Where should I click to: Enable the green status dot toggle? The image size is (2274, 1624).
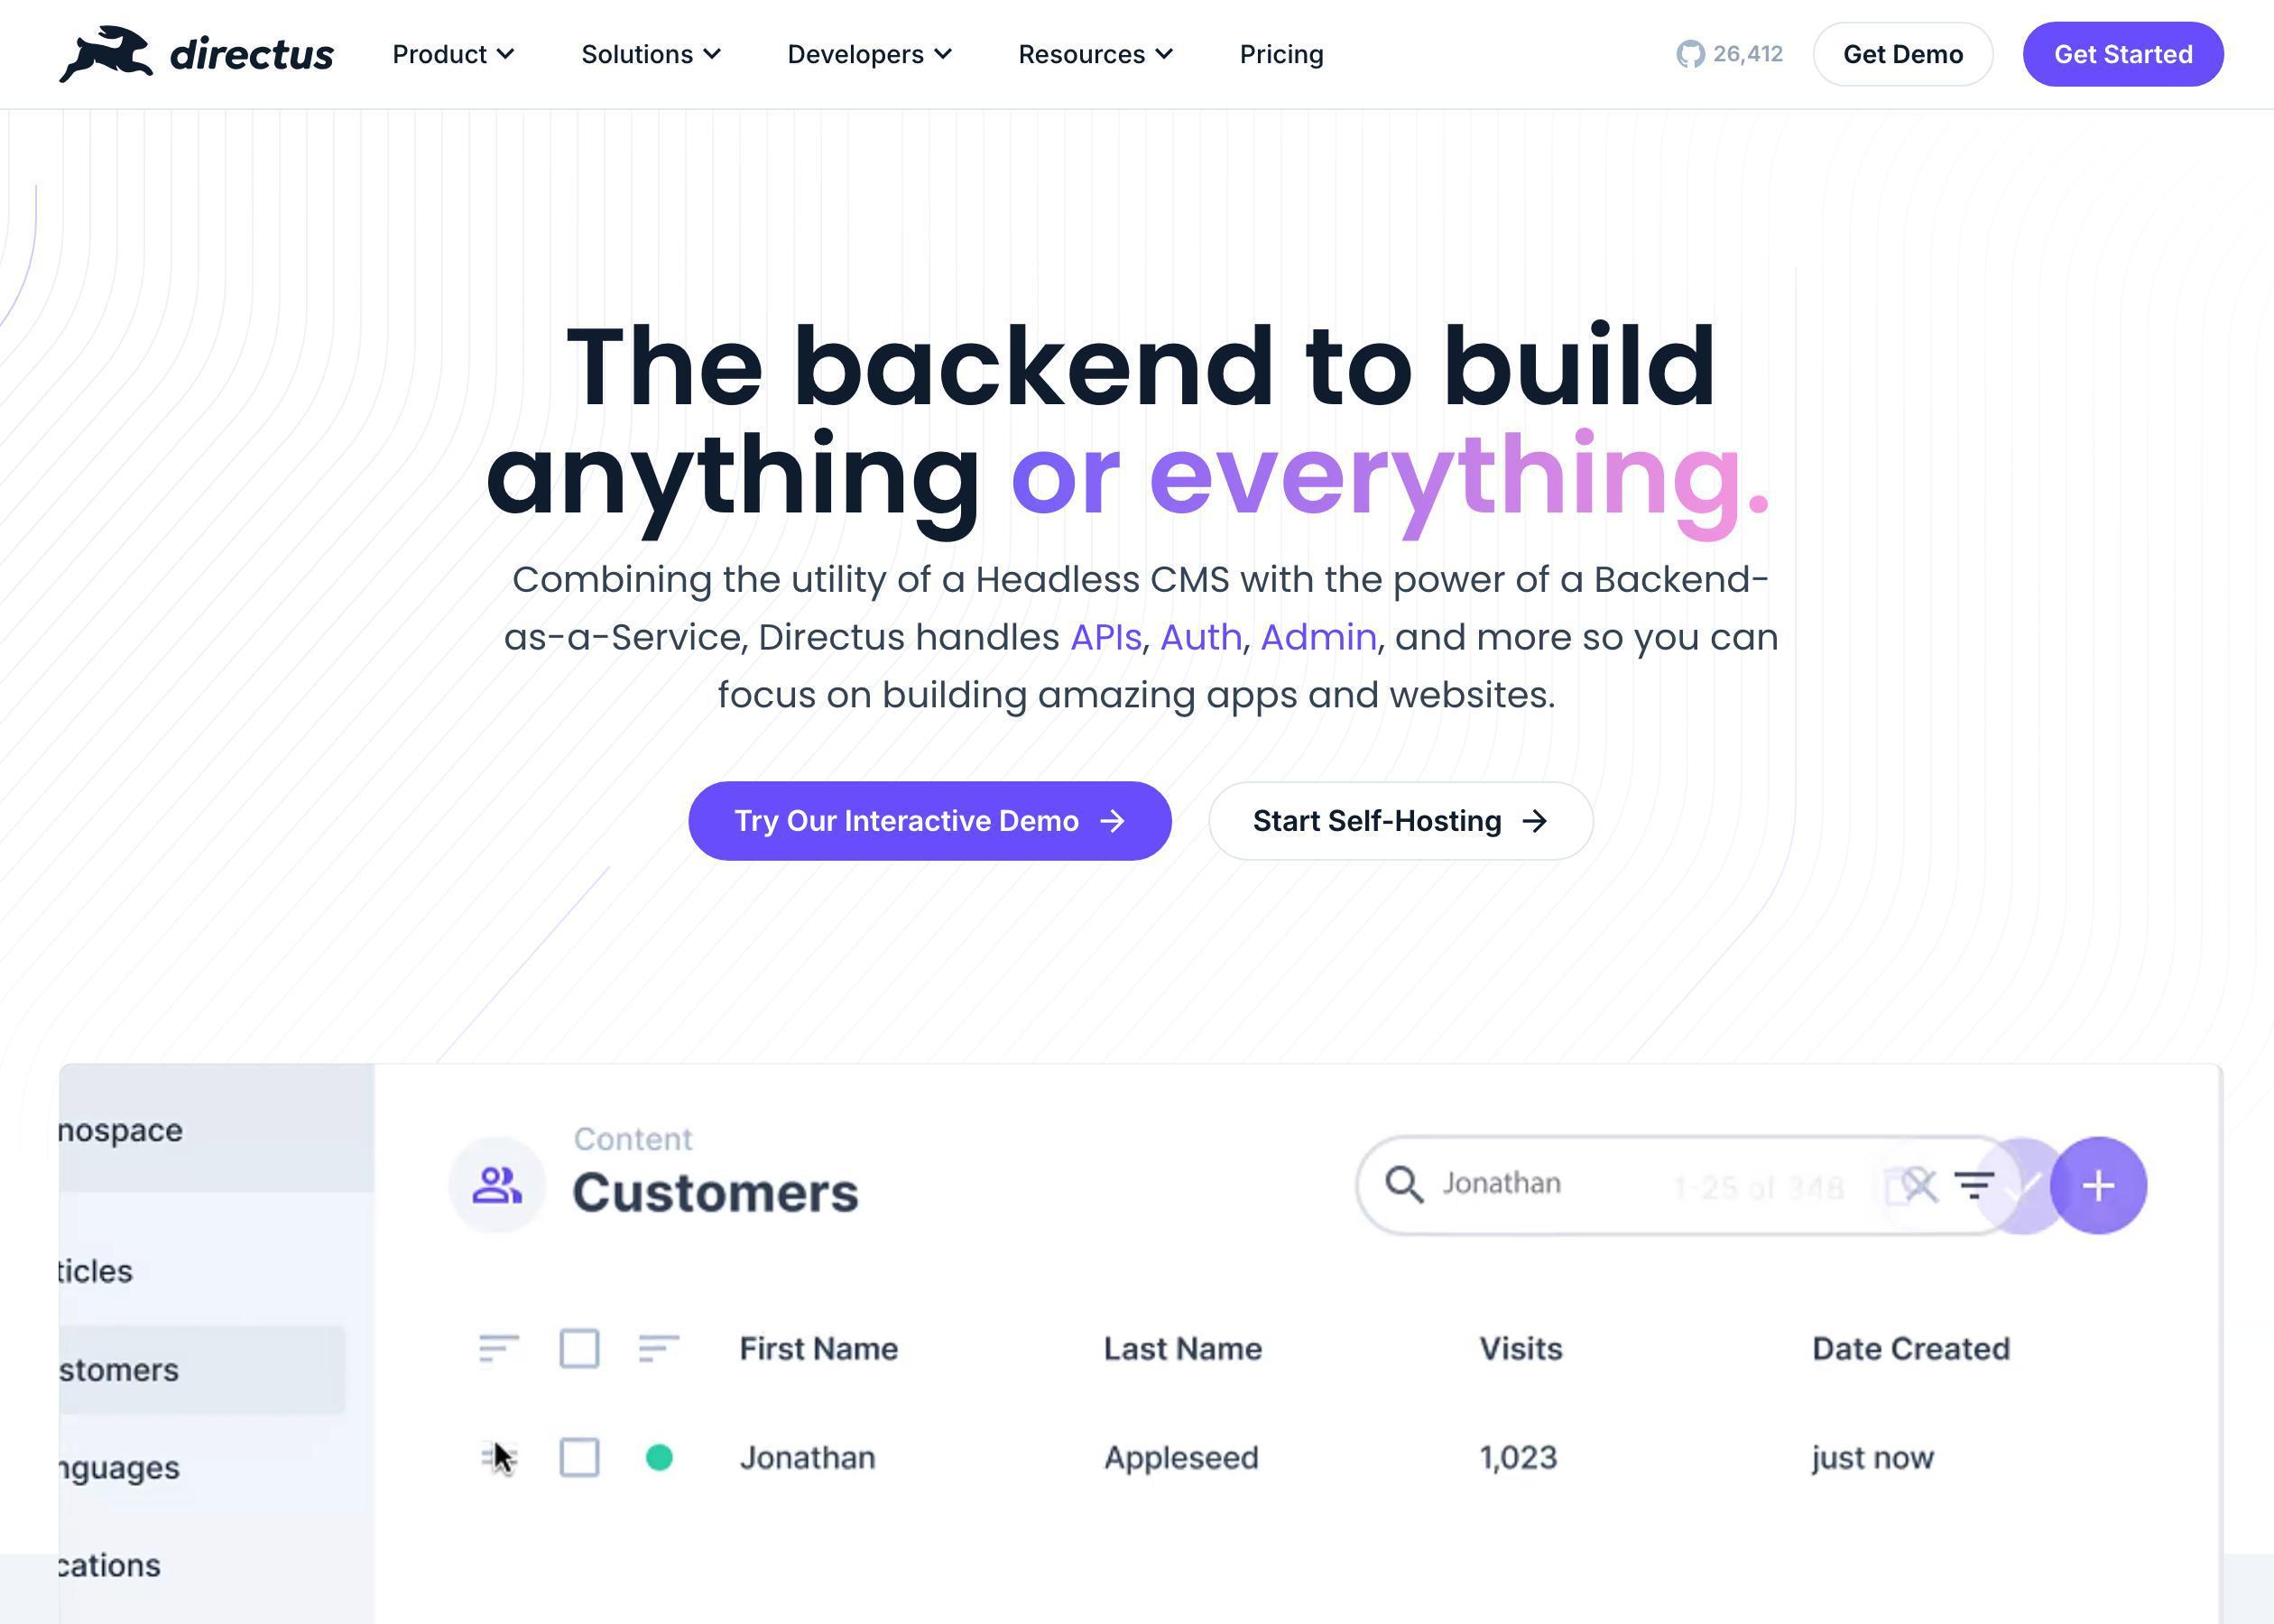pos(657,1457)
